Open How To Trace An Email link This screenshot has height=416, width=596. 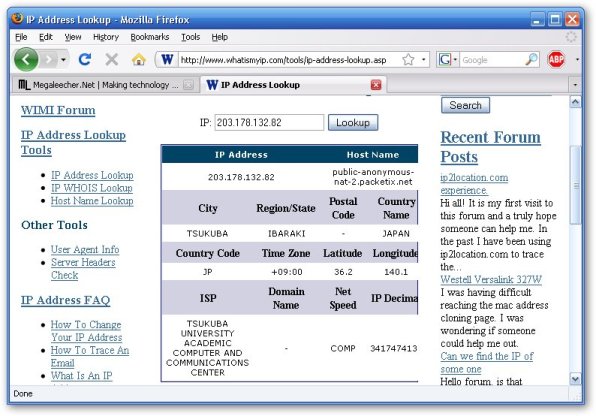click(x=90, y=356)
